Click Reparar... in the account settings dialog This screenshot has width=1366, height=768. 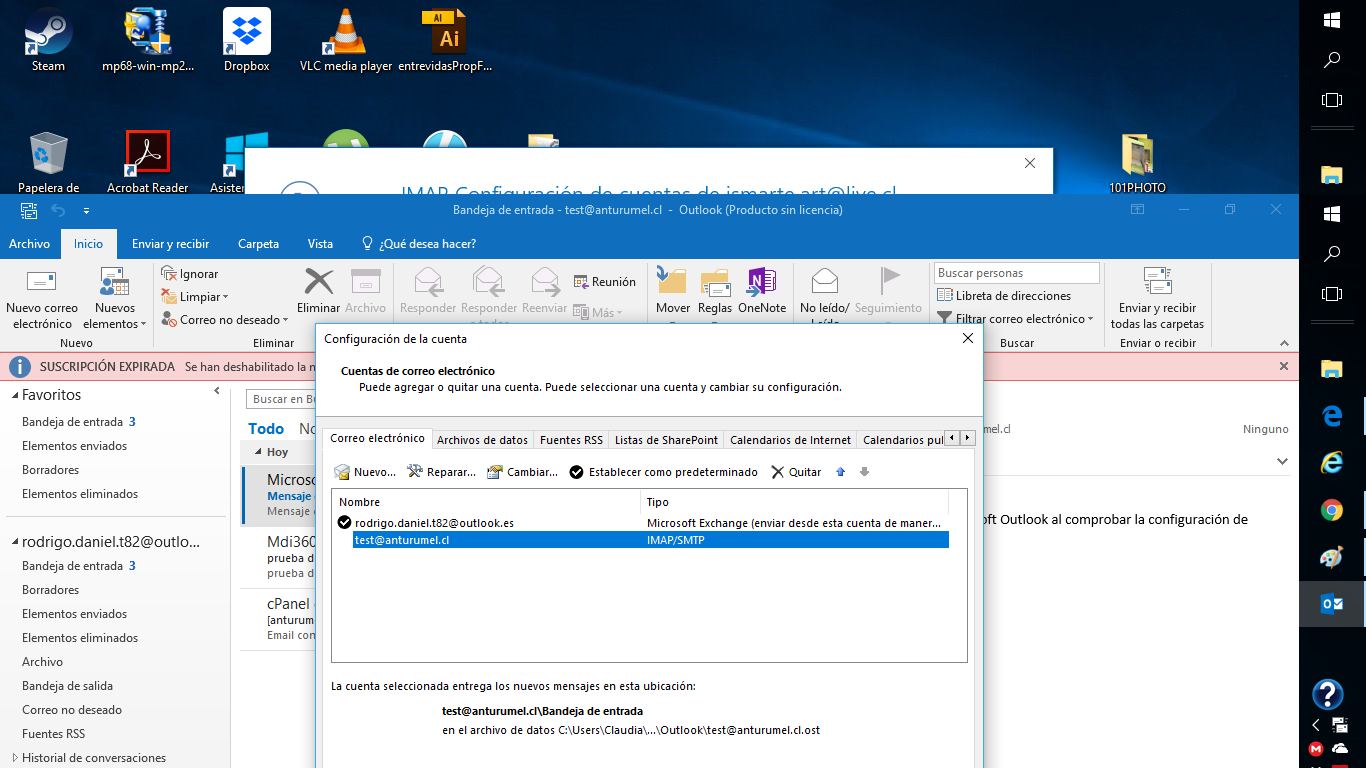point(442,472)
